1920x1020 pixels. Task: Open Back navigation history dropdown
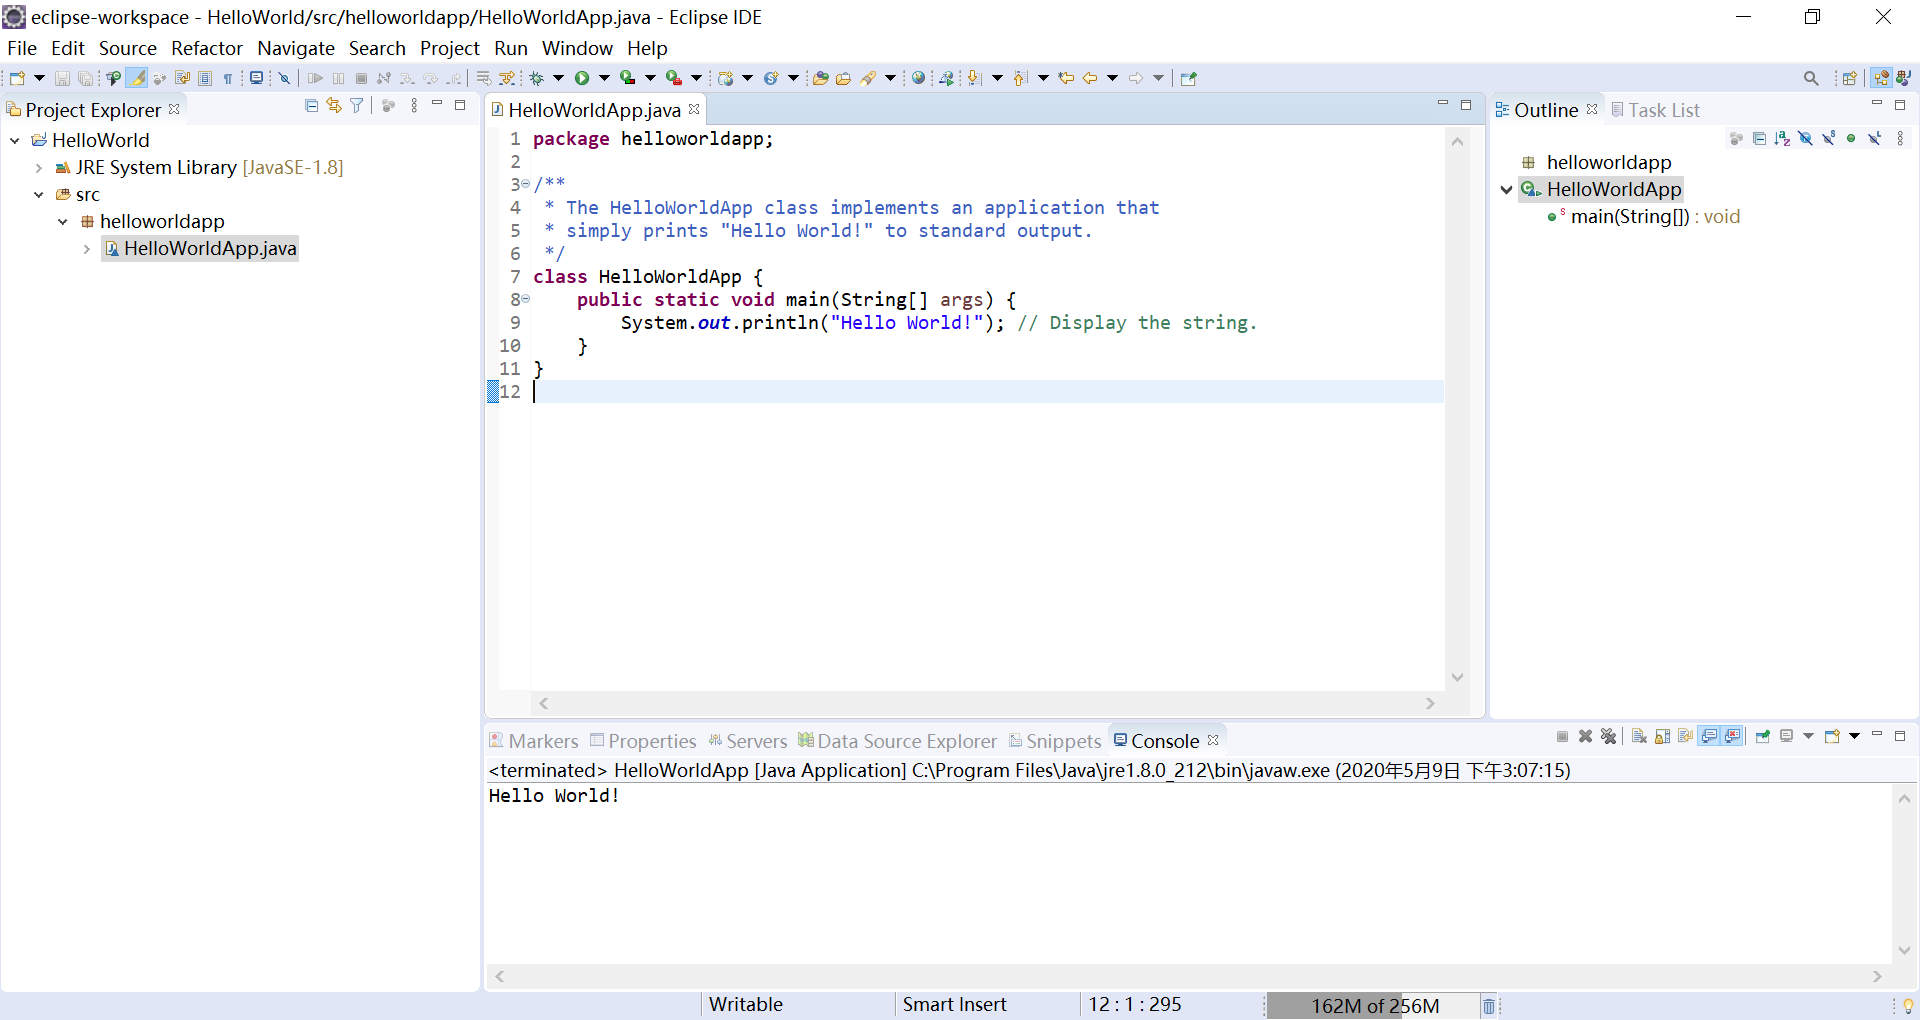tap(1112, 78)
